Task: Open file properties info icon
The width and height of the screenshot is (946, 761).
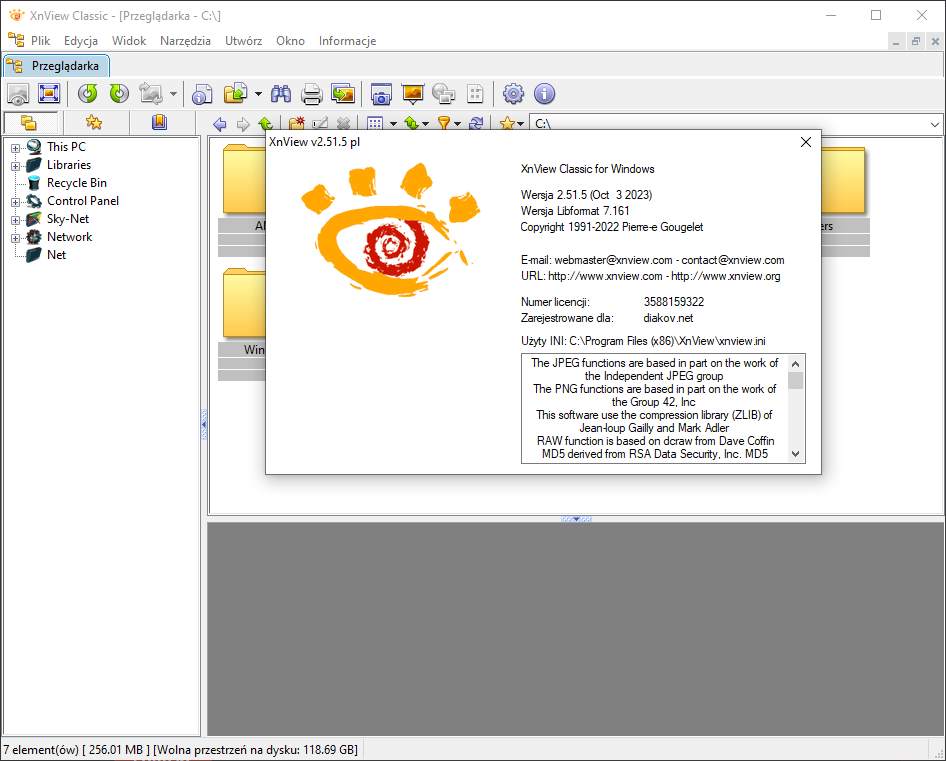Action: [x=202, y=94]
